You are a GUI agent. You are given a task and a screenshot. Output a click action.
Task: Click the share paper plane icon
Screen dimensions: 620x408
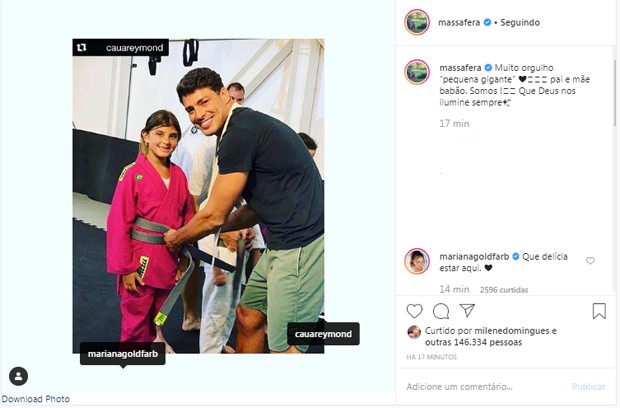point(467,311)
